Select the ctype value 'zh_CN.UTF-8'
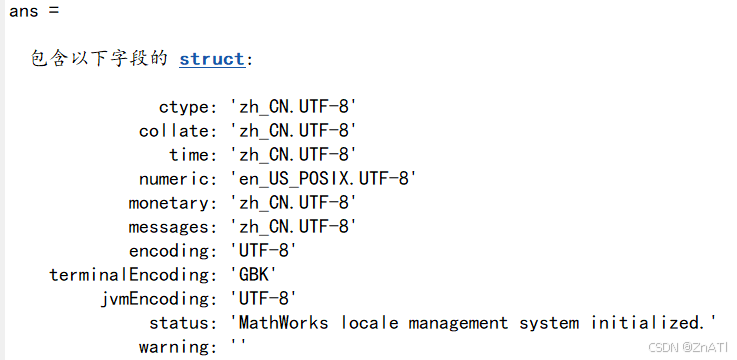 [x=293, y=107]
